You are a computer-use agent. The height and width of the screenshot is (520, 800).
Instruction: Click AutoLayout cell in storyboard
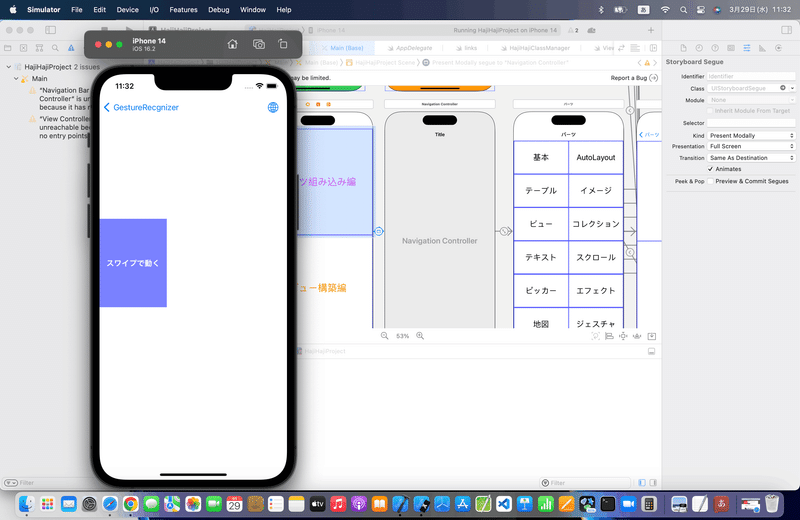[596, 158]
